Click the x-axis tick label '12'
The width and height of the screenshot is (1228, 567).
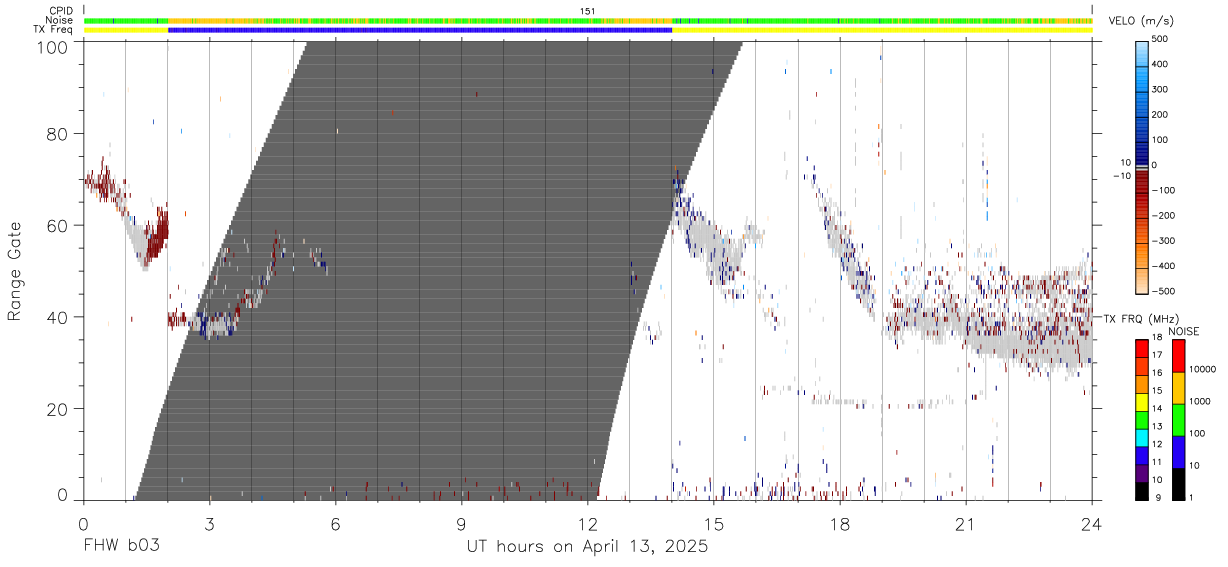coord(587,523)
